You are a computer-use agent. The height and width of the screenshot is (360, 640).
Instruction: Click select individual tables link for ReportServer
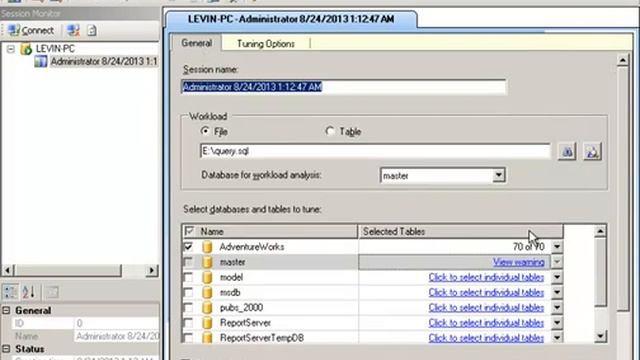click(486, 322)
